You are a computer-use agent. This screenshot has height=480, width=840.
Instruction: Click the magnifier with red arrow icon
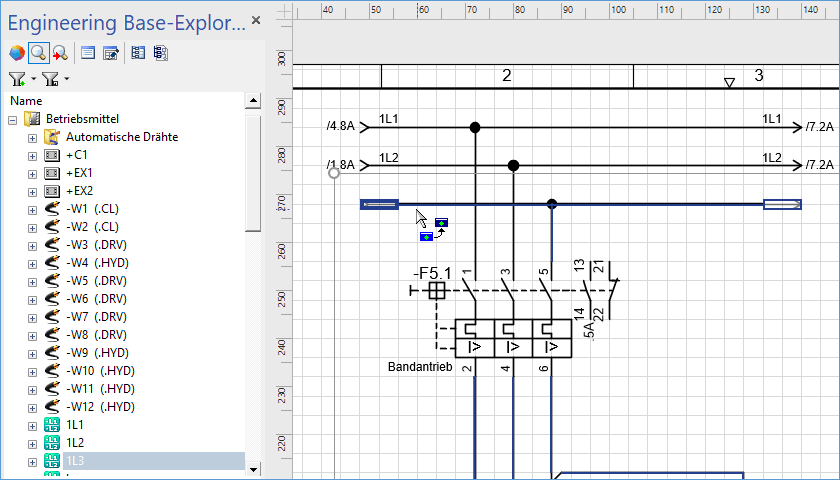(60, 53)
